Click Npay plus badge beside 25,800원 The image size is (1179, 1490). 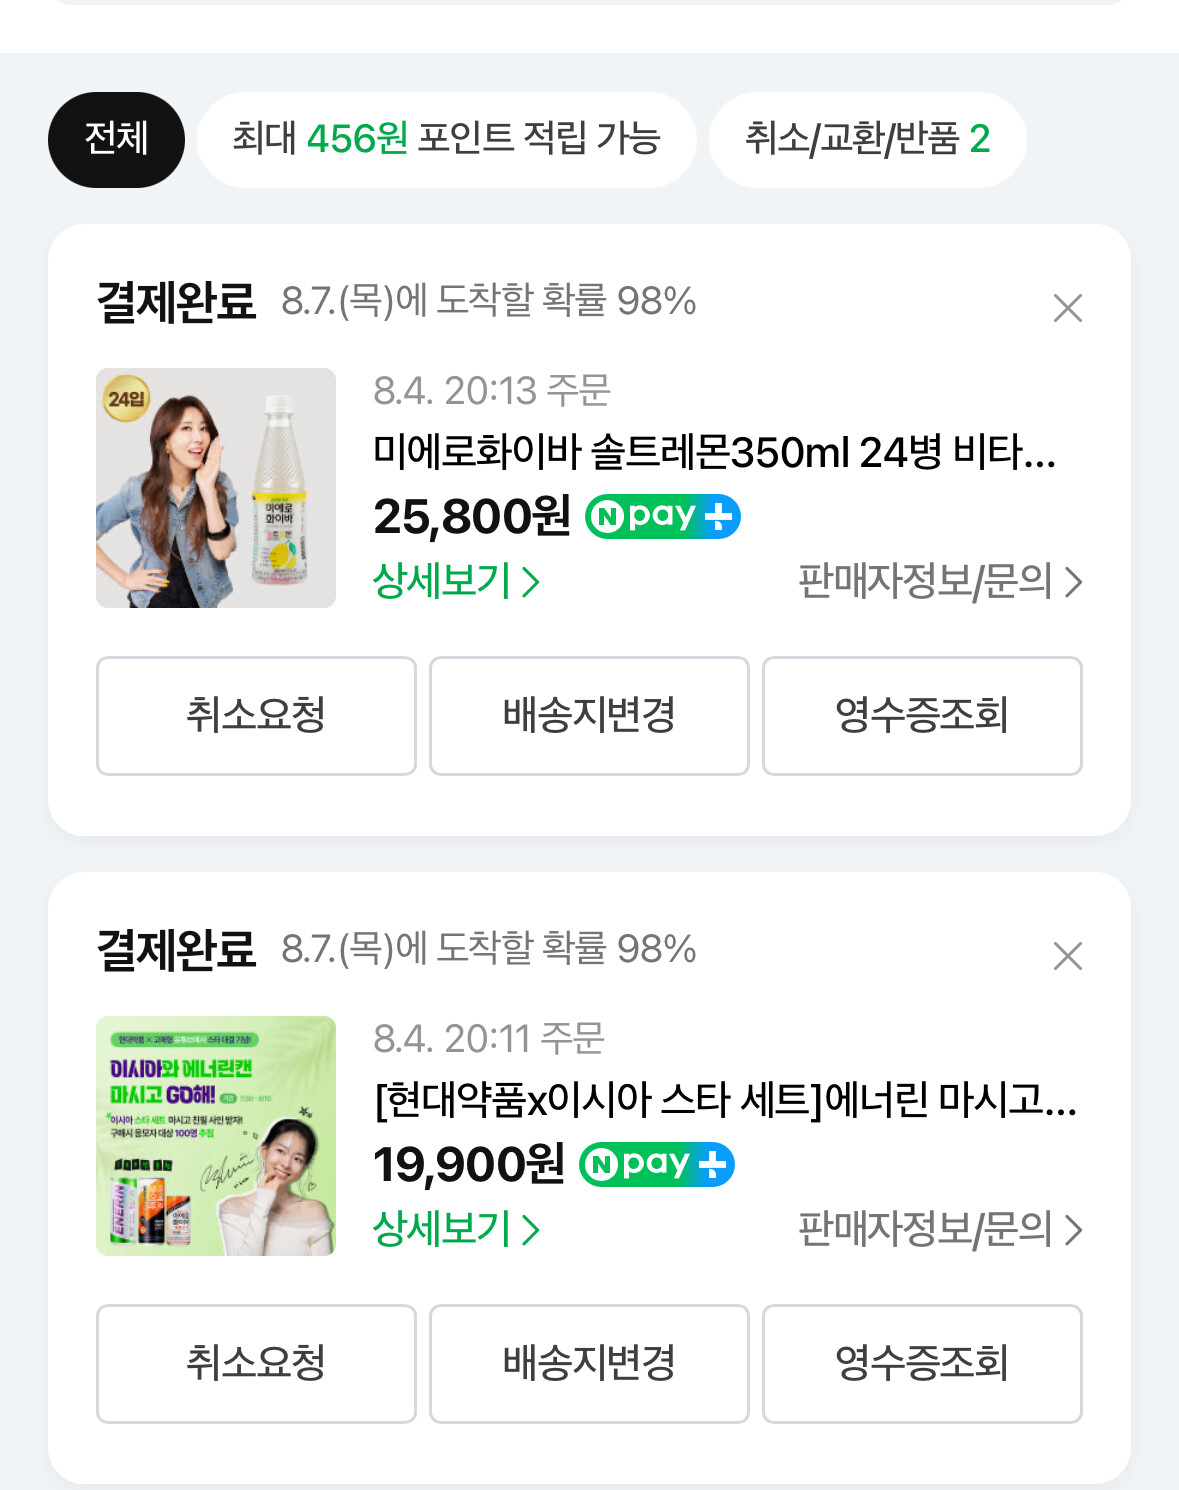click(x=662, y=516)
